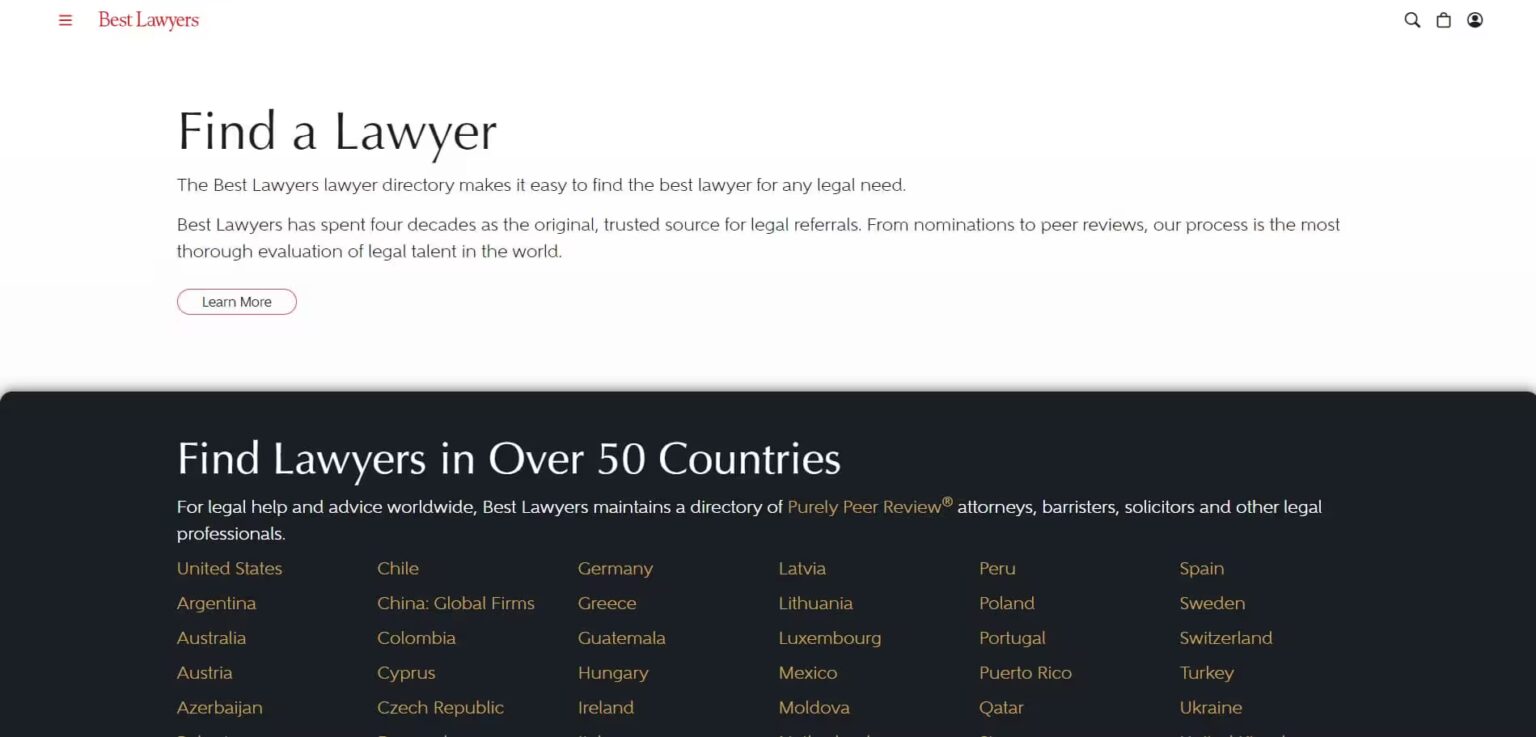Find lawyers in Qatar
Image resolution: width=1536 pixels, height=737 pixels.
(x=1001, y=707)
